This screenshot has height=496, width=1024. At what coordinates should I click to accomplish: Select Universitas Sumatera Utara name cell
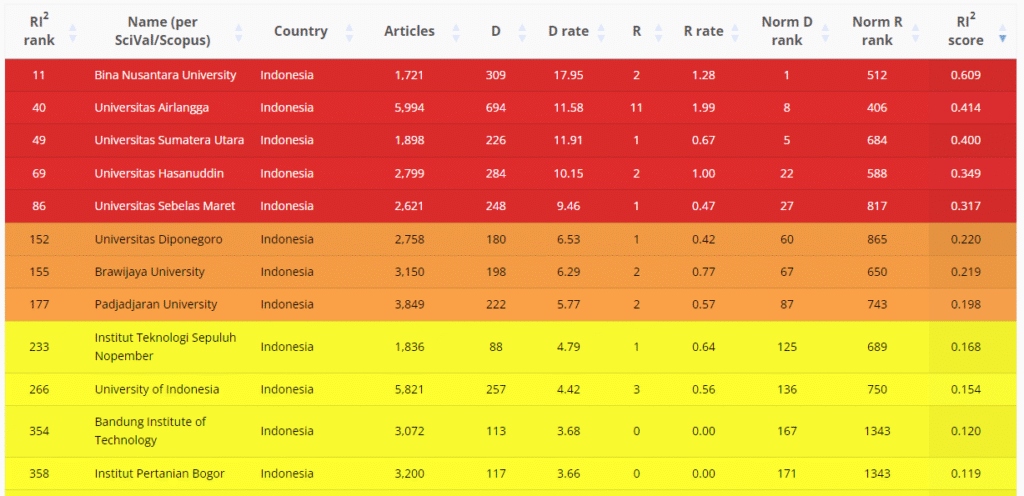coord(169,140)
